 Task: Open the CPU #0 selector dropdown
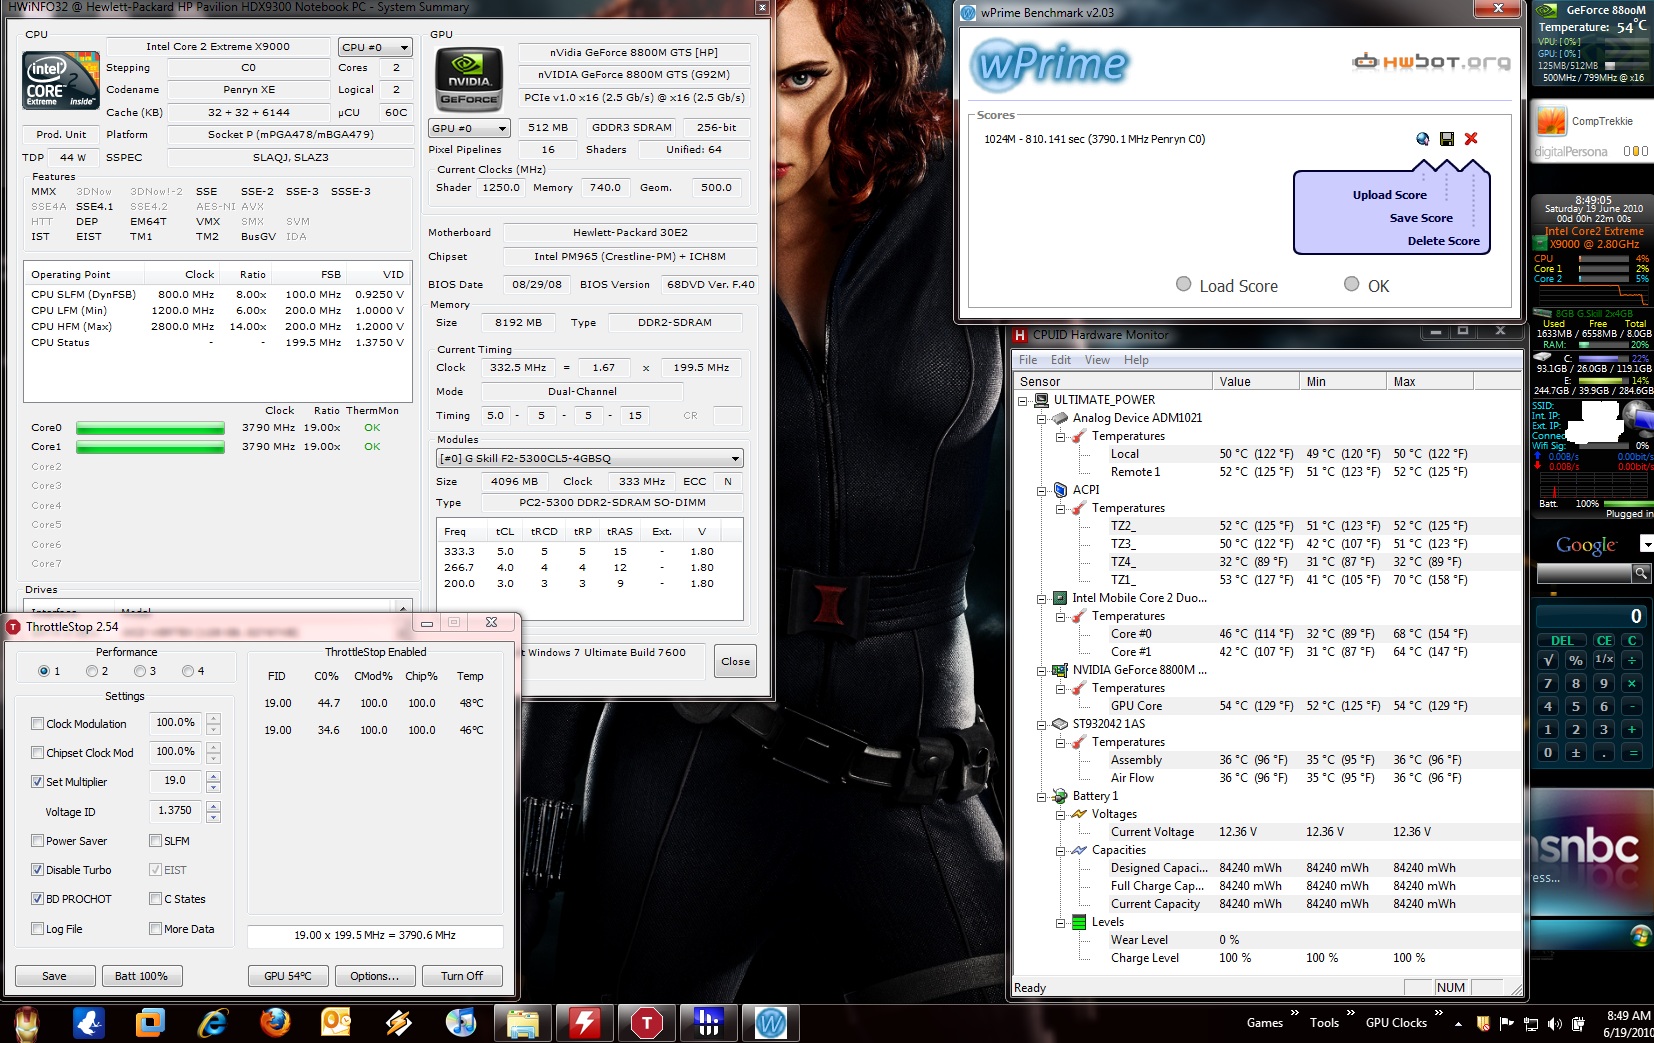pos(375,47)
